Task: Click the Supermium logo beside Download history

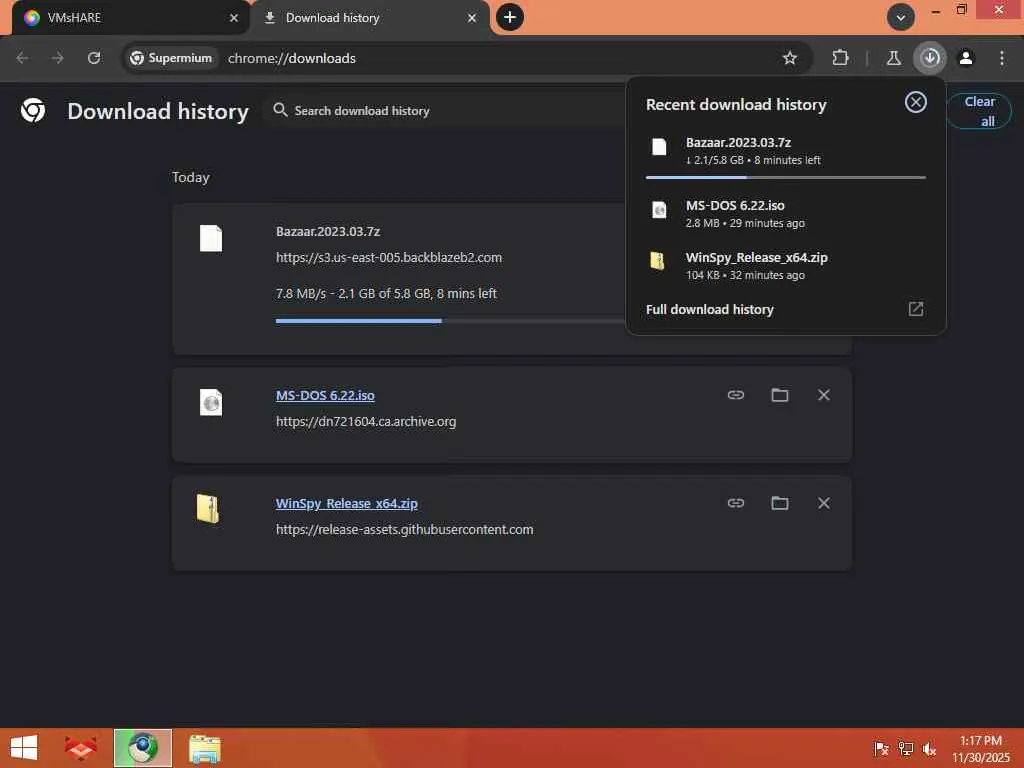Action: click(x=33, y=110)
